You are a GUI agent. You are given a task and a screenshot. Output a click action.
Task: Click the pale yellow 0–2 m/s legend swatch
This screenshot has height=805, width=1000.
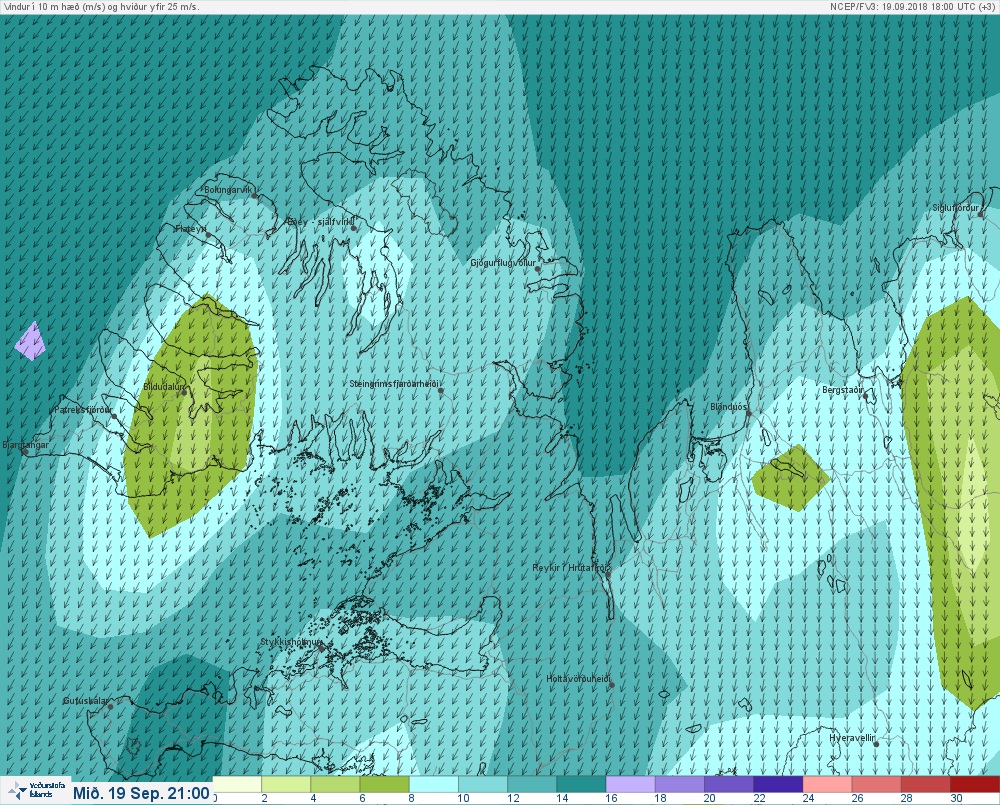tap(237, 784)
